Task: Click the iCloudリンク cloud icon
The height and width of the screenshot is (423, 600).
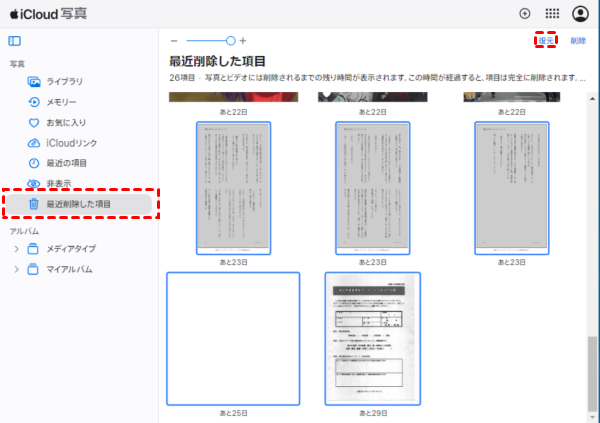Action: pos(34,143)
